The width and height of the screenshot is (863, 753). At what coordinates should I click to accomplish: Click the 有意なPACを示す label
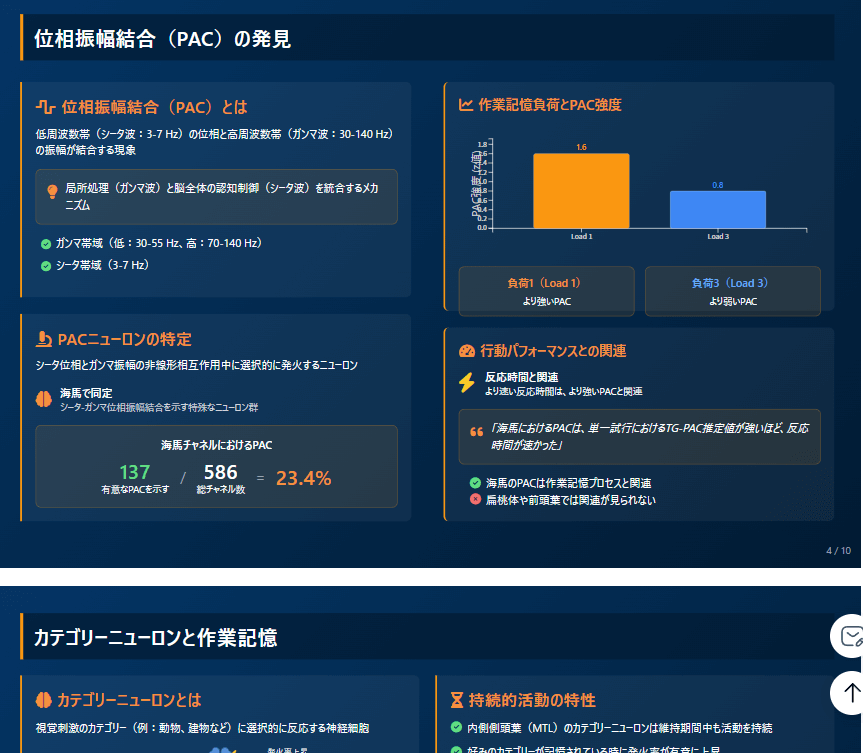click(x=135, y=489)
